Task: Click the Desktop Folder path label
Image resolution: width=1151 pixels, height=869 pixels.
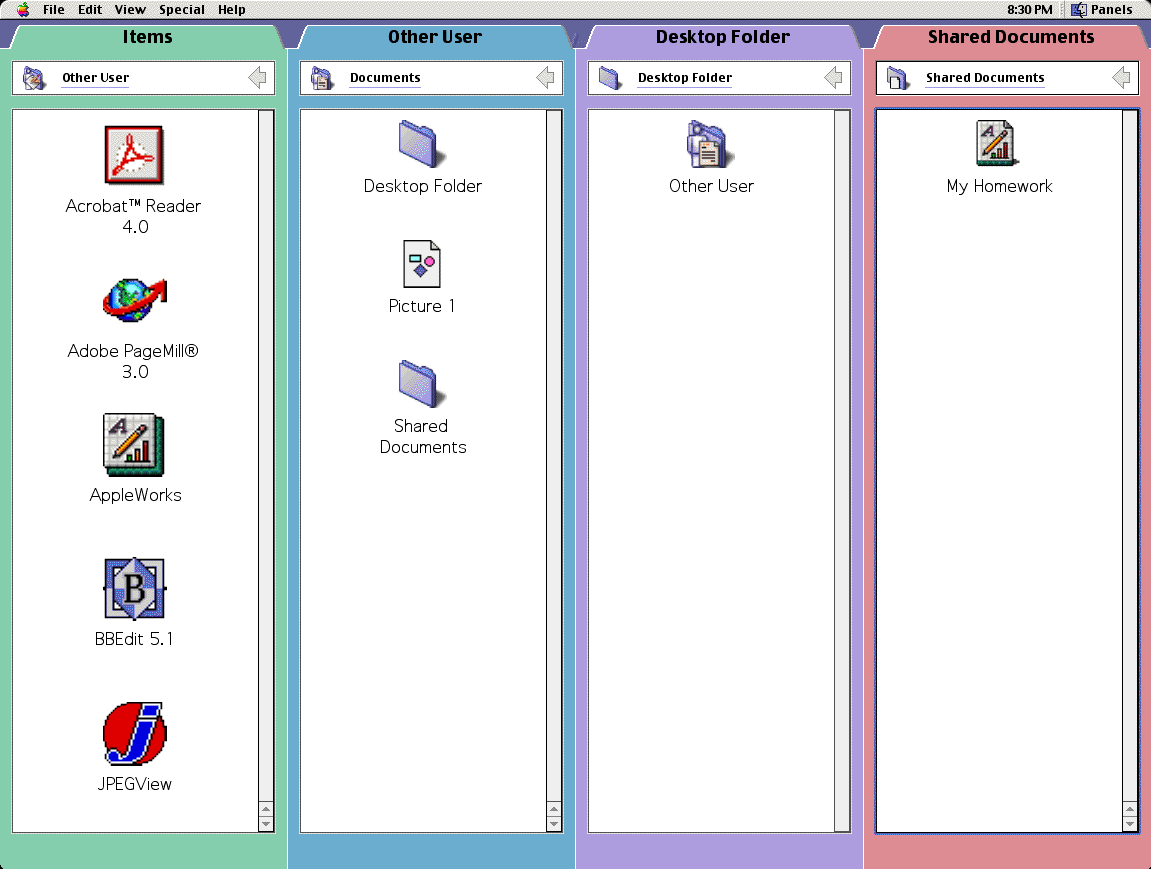Action: click(x=685, y=78)
